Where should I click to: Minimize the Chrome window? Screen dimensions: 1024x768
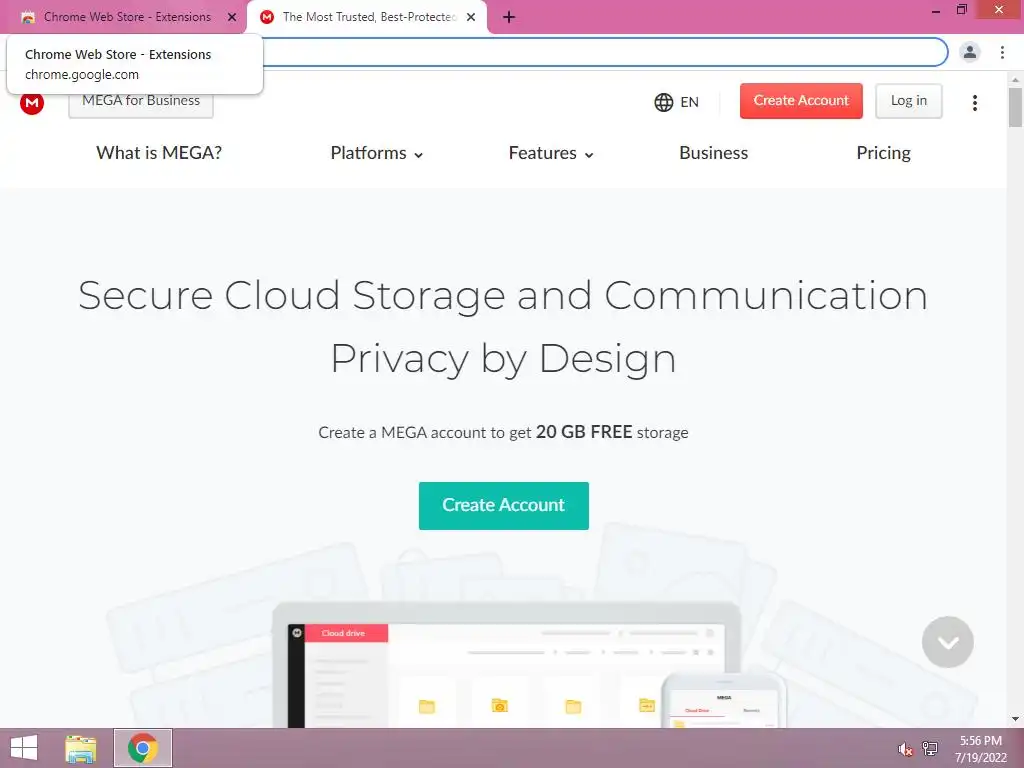point(936,10)
